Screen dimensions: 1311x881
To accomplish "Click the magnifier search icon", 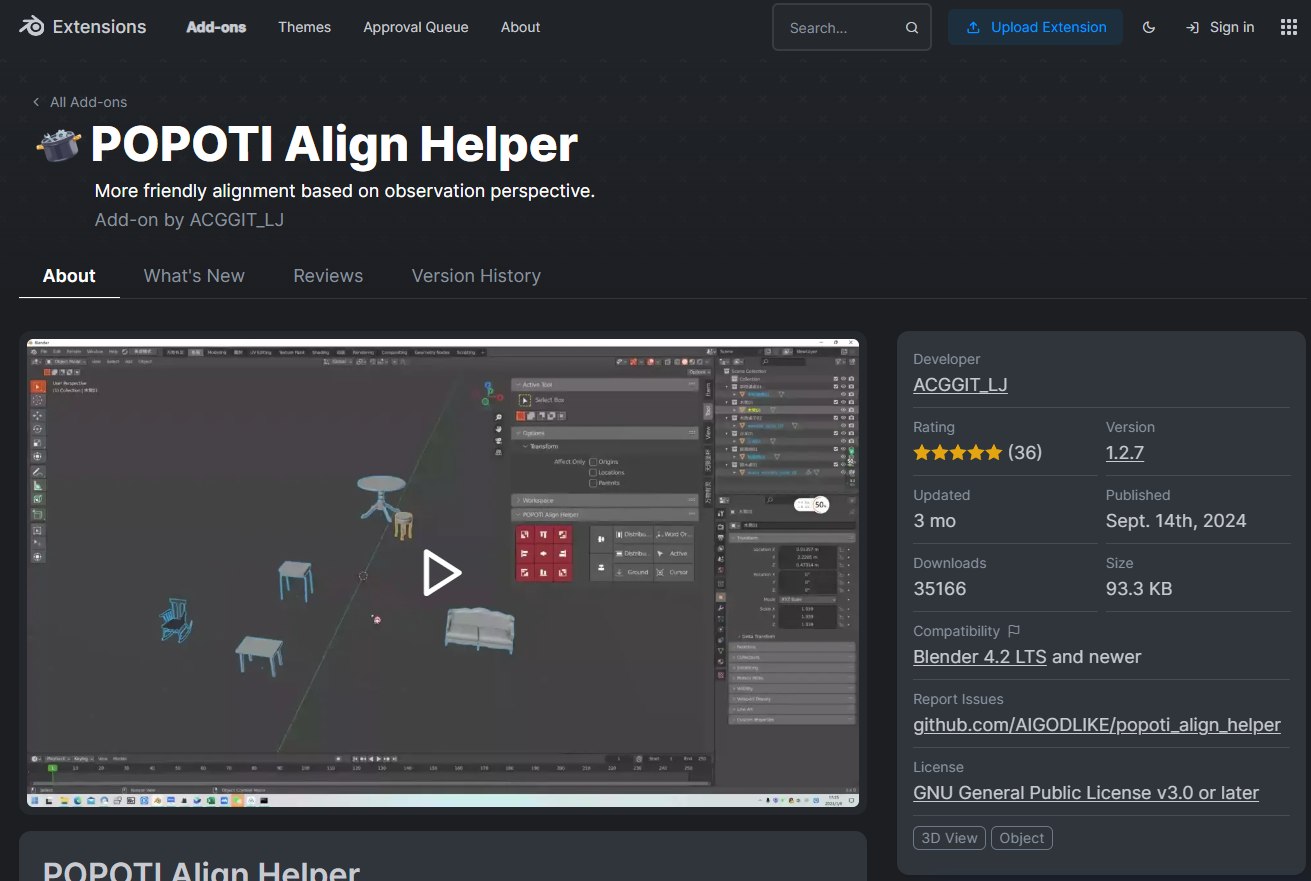I will [912, 28].
